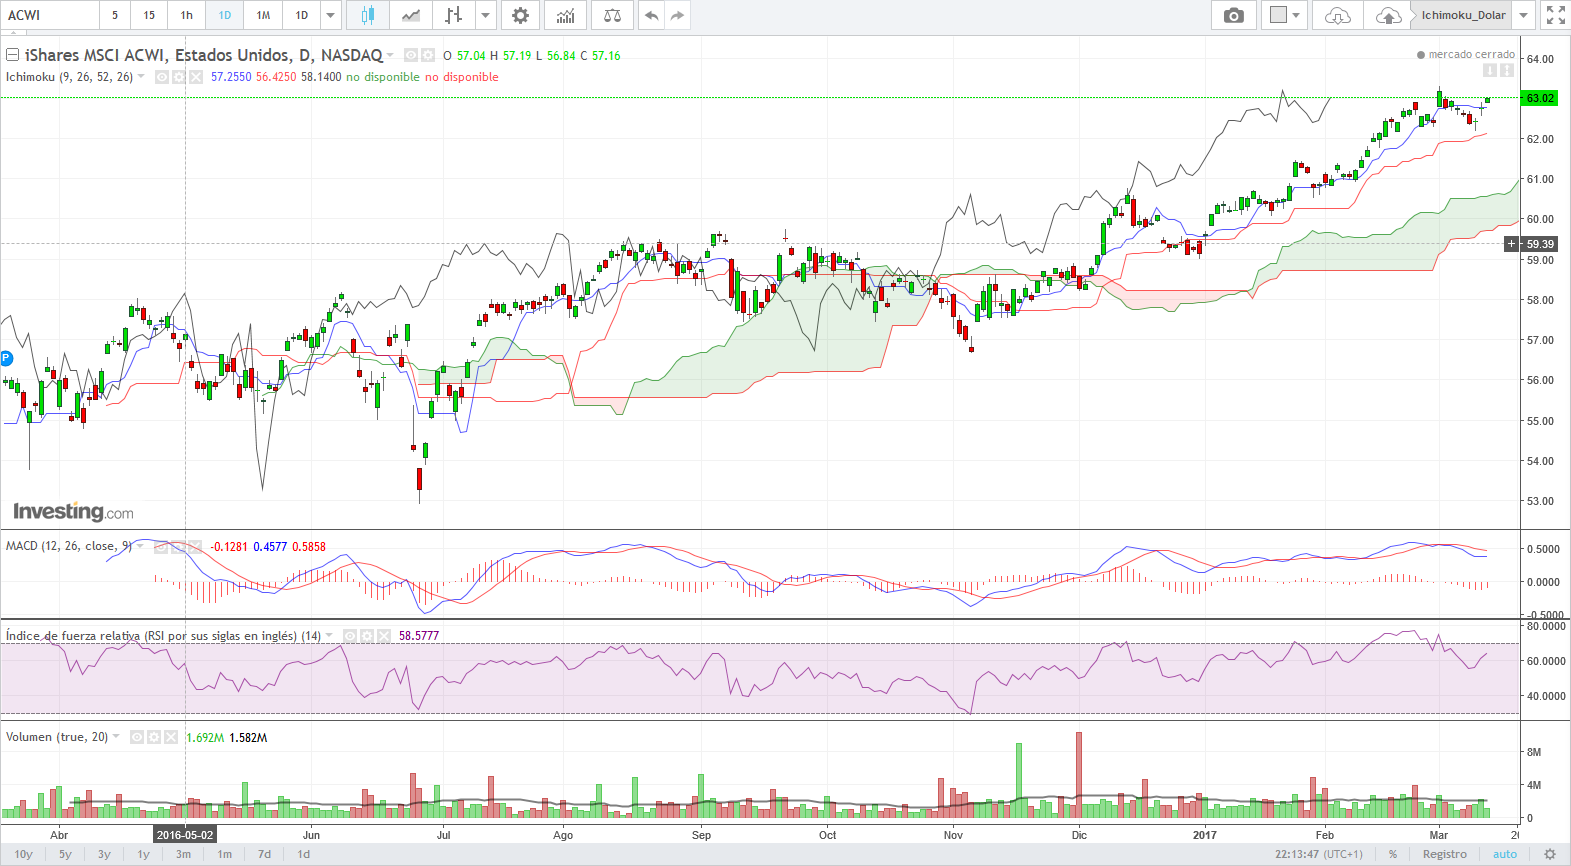Toggle RSI indicator visibility eye
This screenshot has width=1571, height=866.
click(350, 636)
